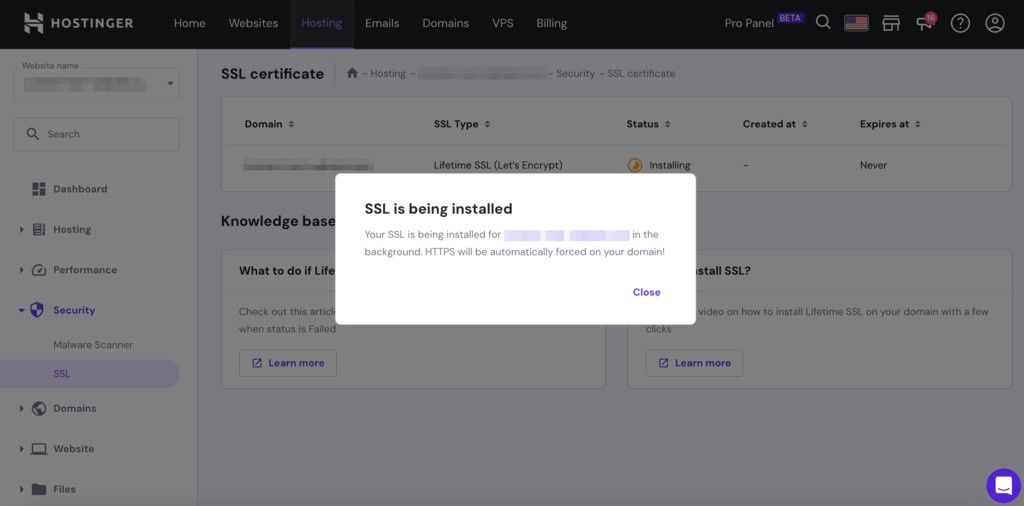Click the Hostinger logo
Screen dimensions: 1024x506
click(x=78, y=24)
